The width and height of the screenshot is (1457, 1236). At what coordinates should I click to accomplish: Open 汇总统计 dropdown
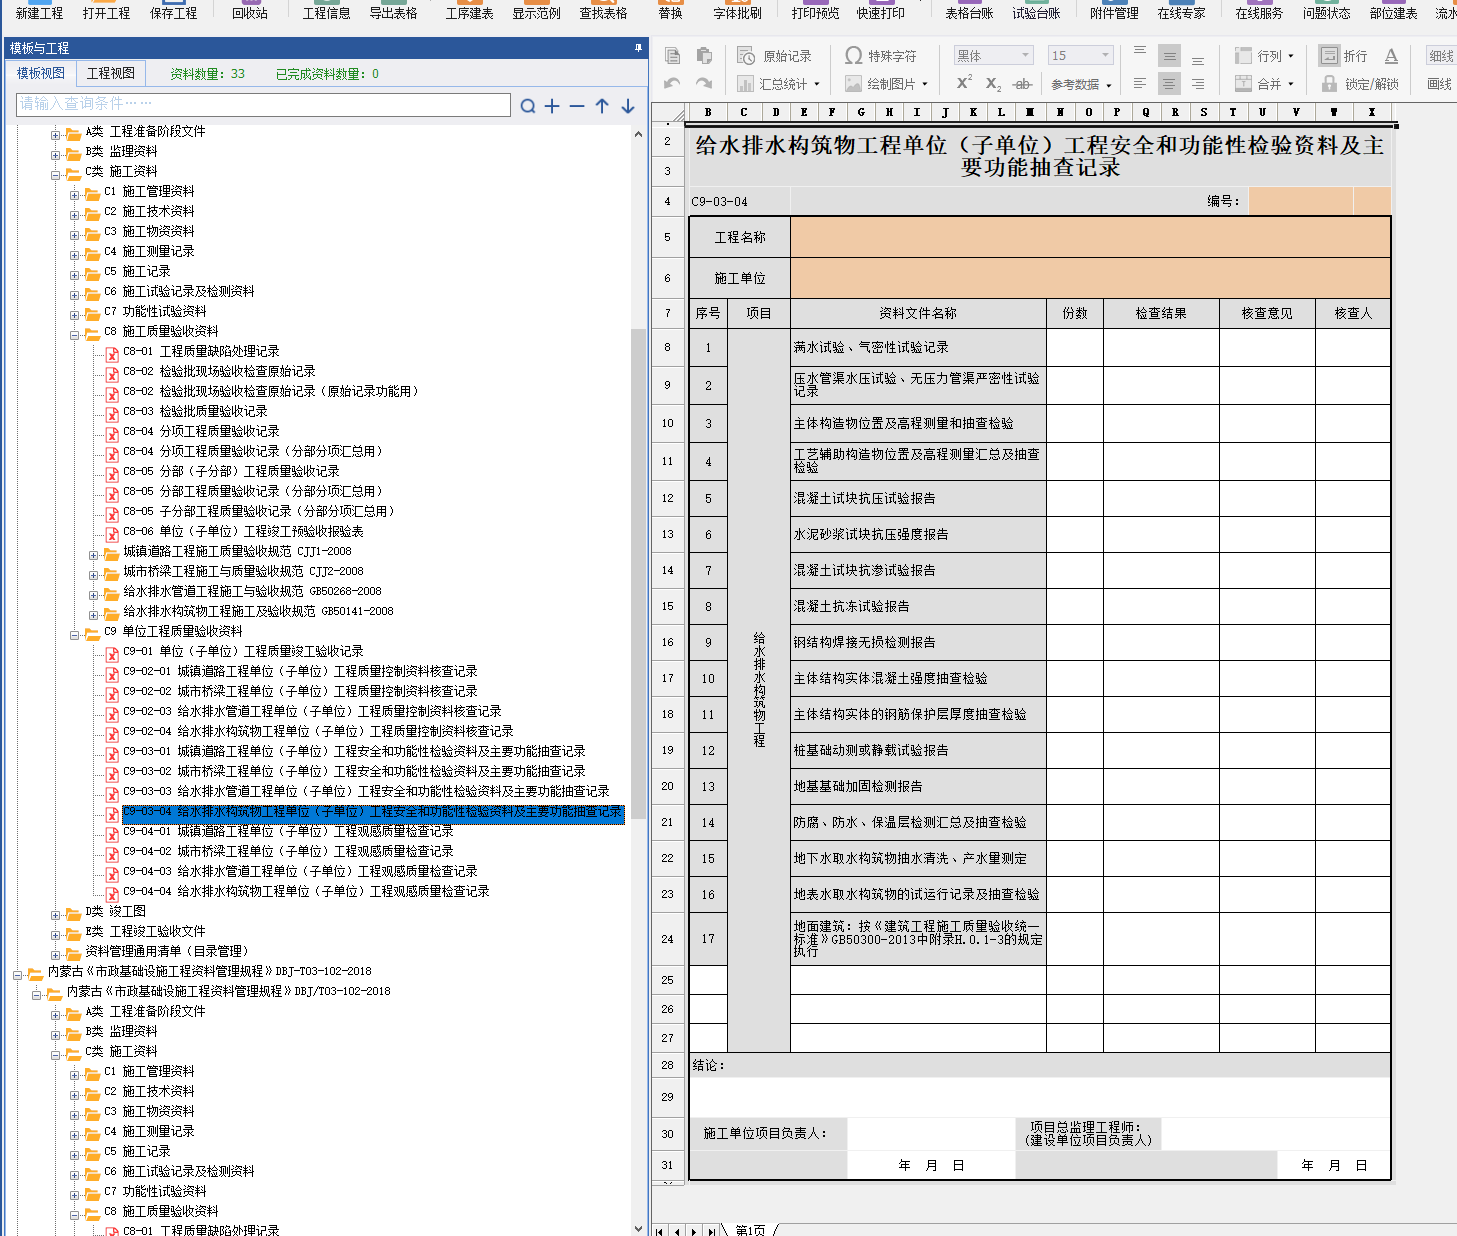tap(779, 84)
